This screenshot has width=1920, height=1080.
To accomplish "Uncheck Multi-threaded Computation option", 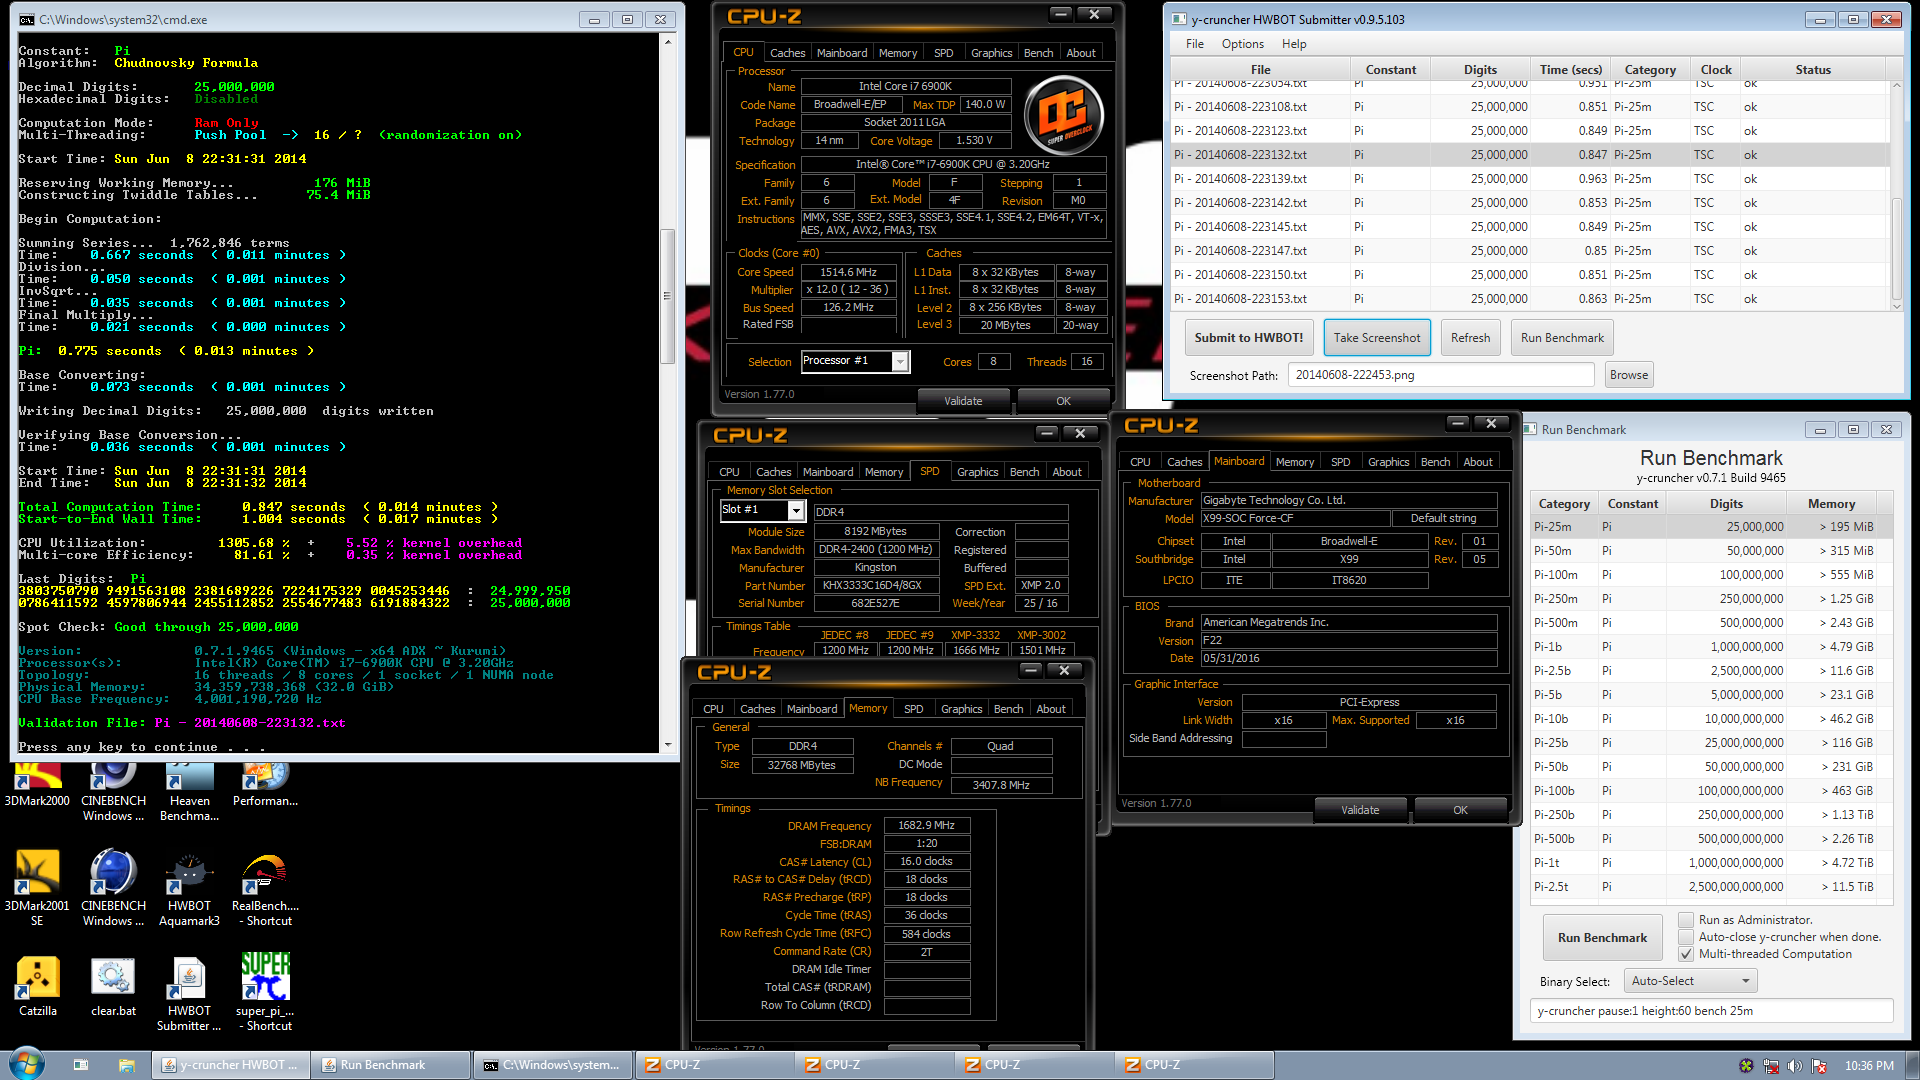I will coord(1686,954).
